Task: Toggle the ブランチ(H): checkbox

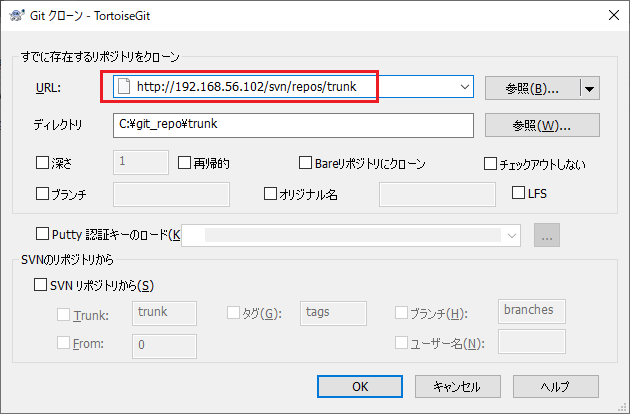Action: click(401, 312)
